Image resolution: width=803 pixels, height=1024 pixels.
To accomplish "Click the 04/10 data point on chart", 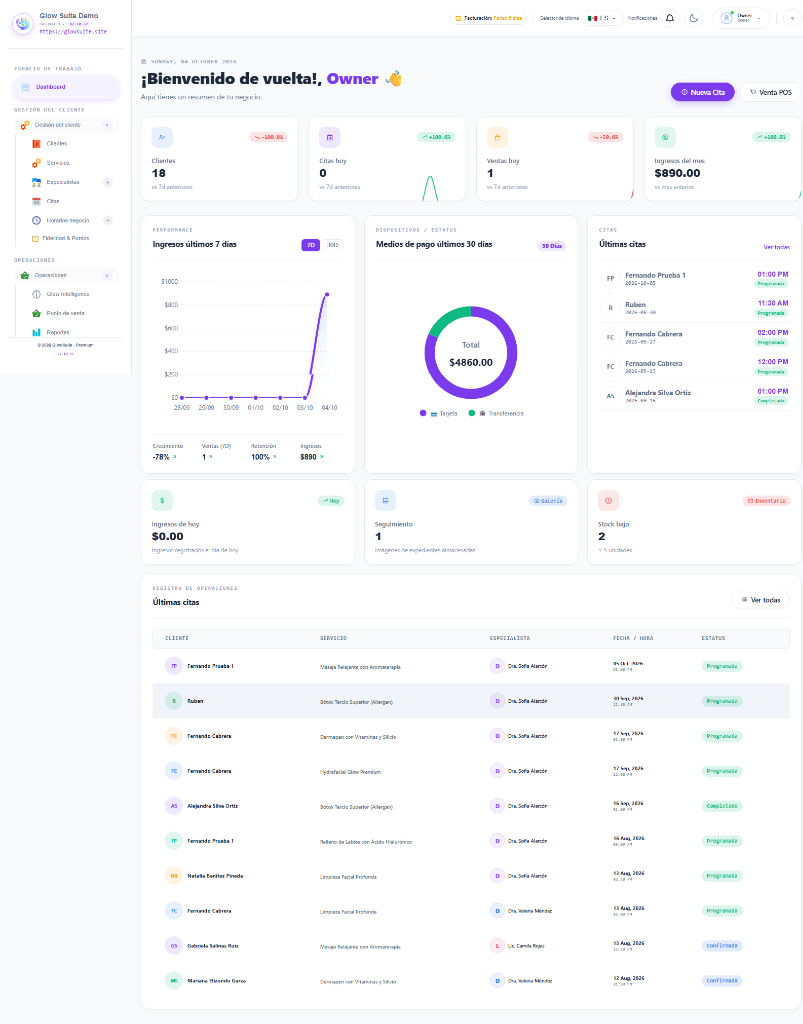I will 327,295.
